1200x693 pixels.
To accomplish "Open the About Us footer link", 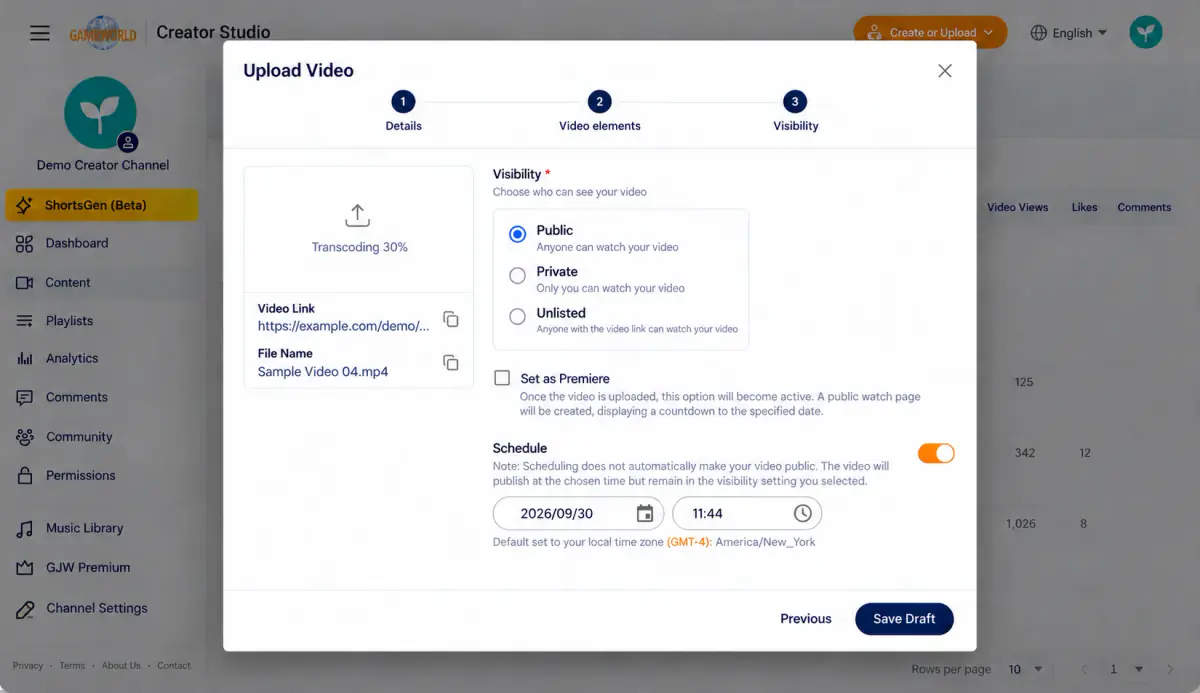I will (x=121, y=666).
